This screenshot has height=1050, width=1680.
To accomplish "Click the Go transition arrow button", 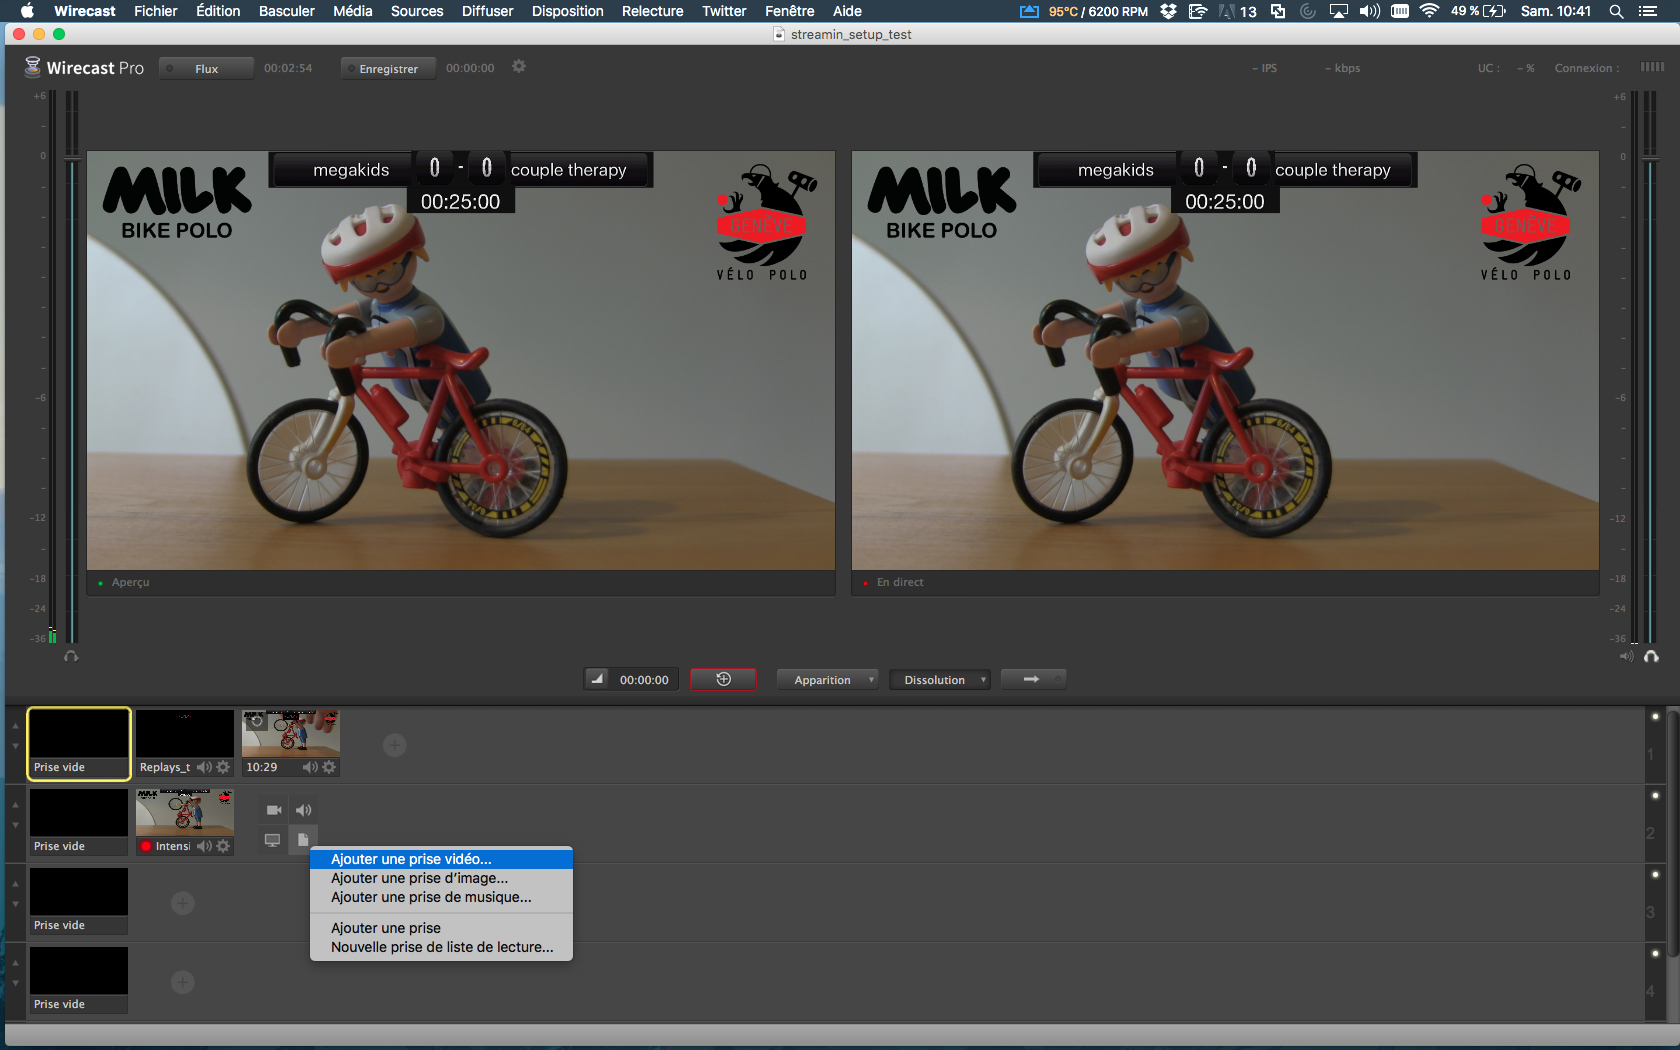I will [x=1032, y=680].
